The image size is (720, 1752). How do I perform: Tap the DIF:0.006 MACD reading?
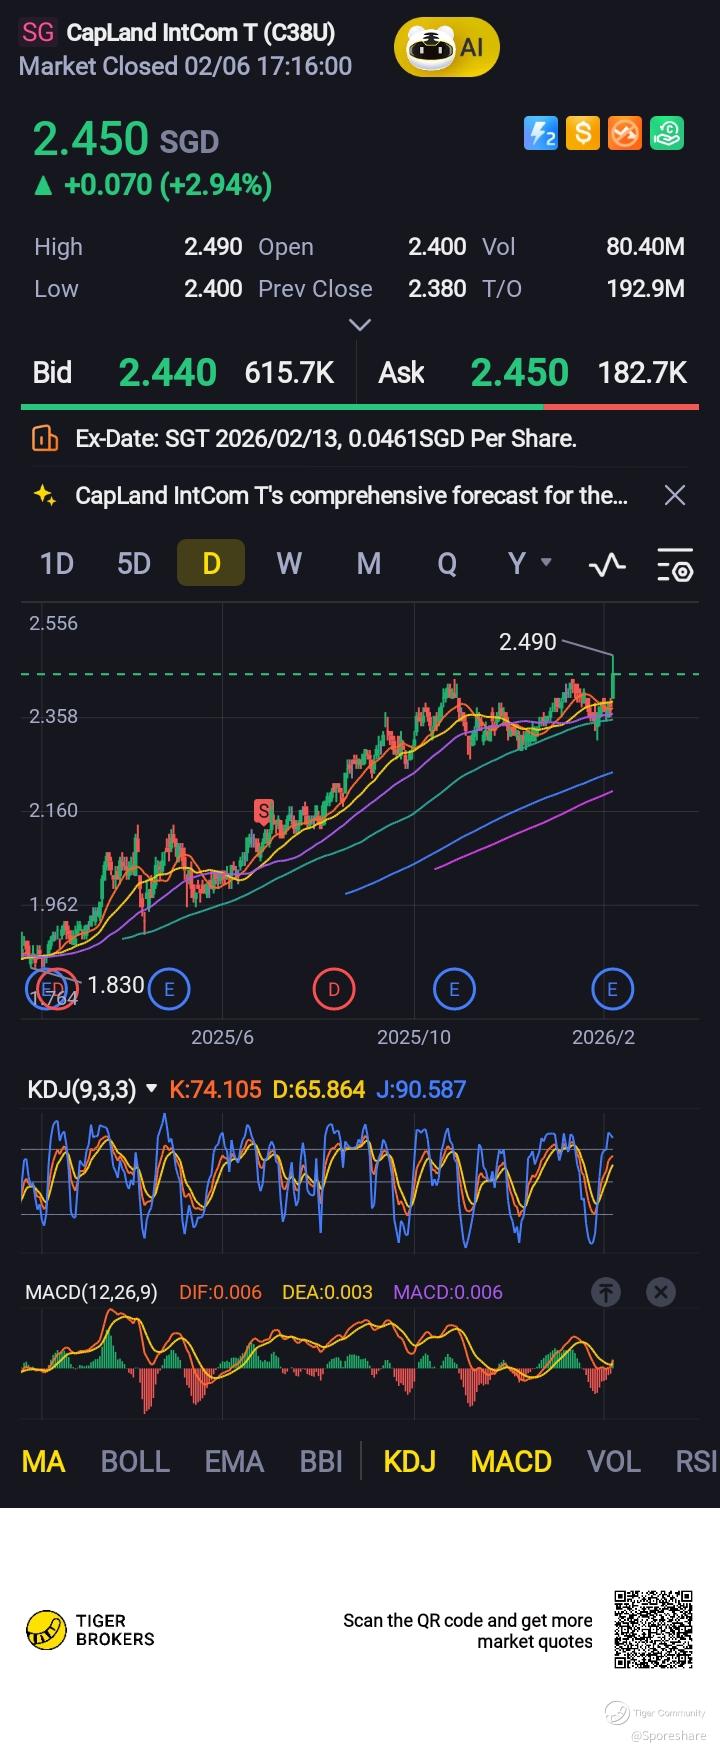[220, 1292]
